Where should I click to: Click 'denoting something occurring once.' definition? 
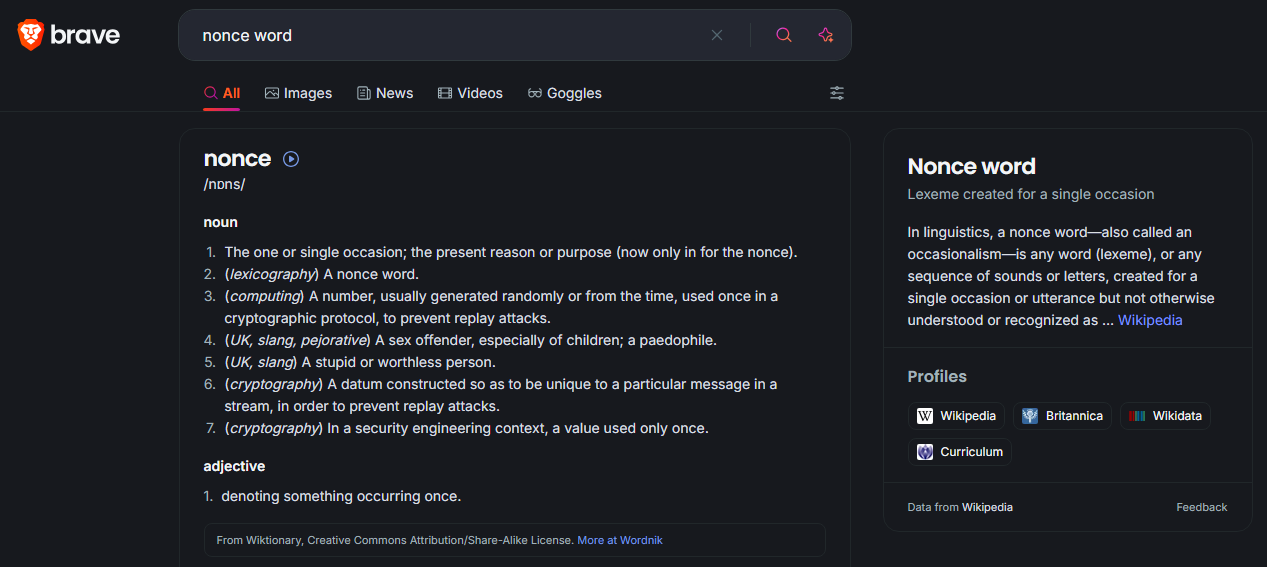tap(341, 496)
